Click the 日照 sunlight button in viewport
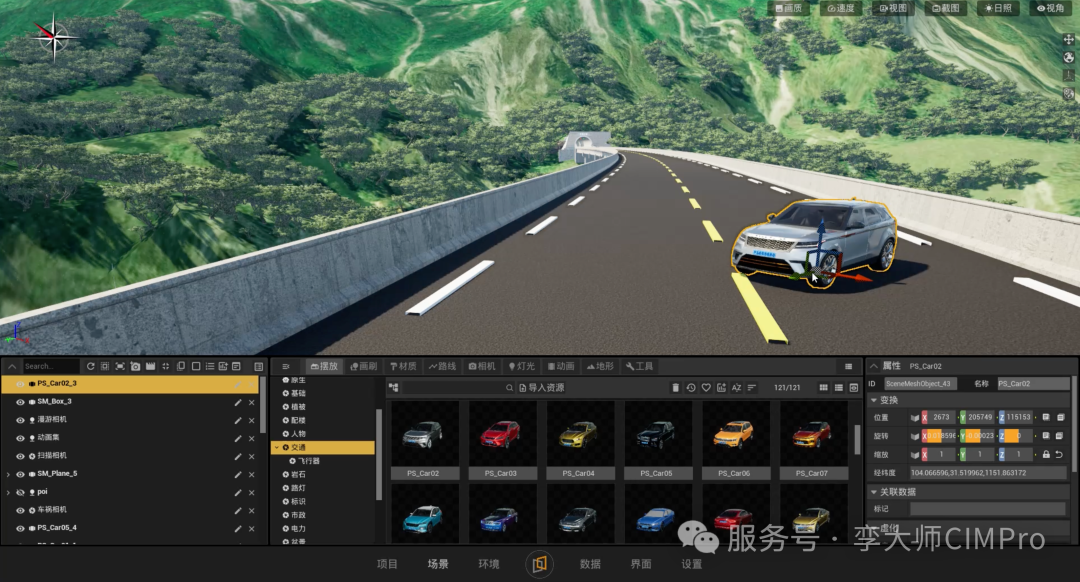The width and height of the screenshot is (1080, 582). (x=998, y=8)
